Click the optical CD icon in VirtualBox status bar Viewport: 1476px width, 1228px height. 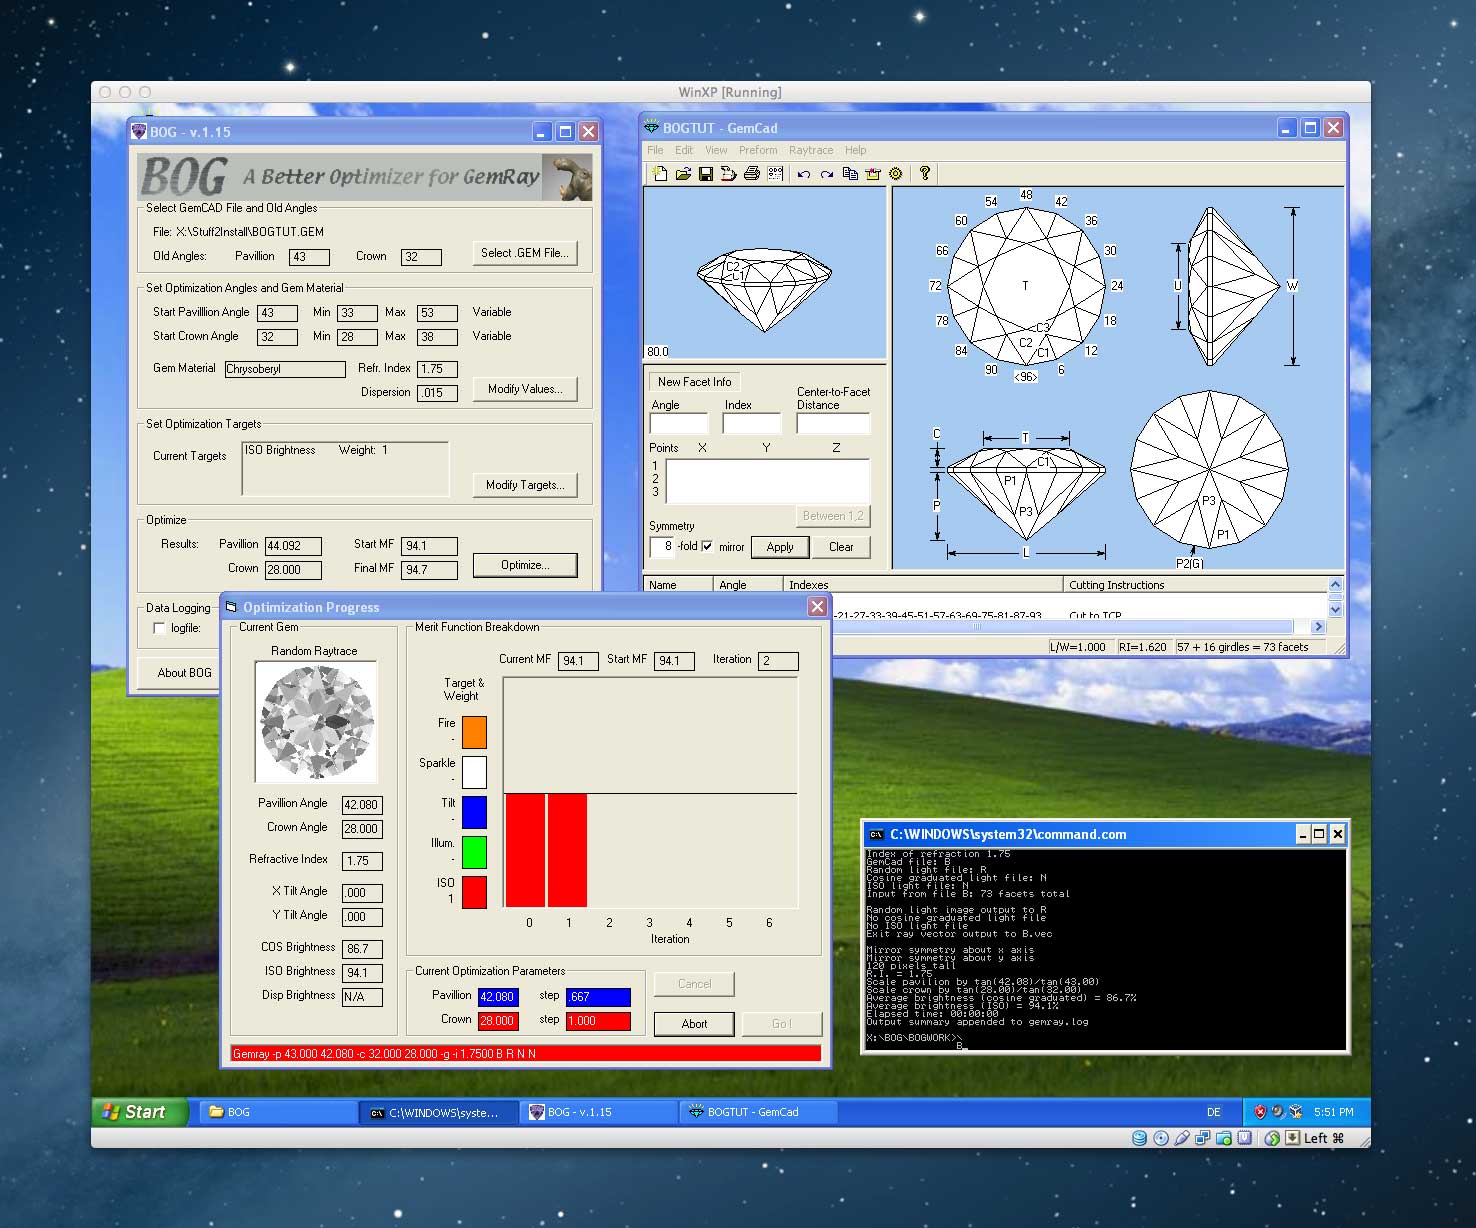tap(1161, 1138)
